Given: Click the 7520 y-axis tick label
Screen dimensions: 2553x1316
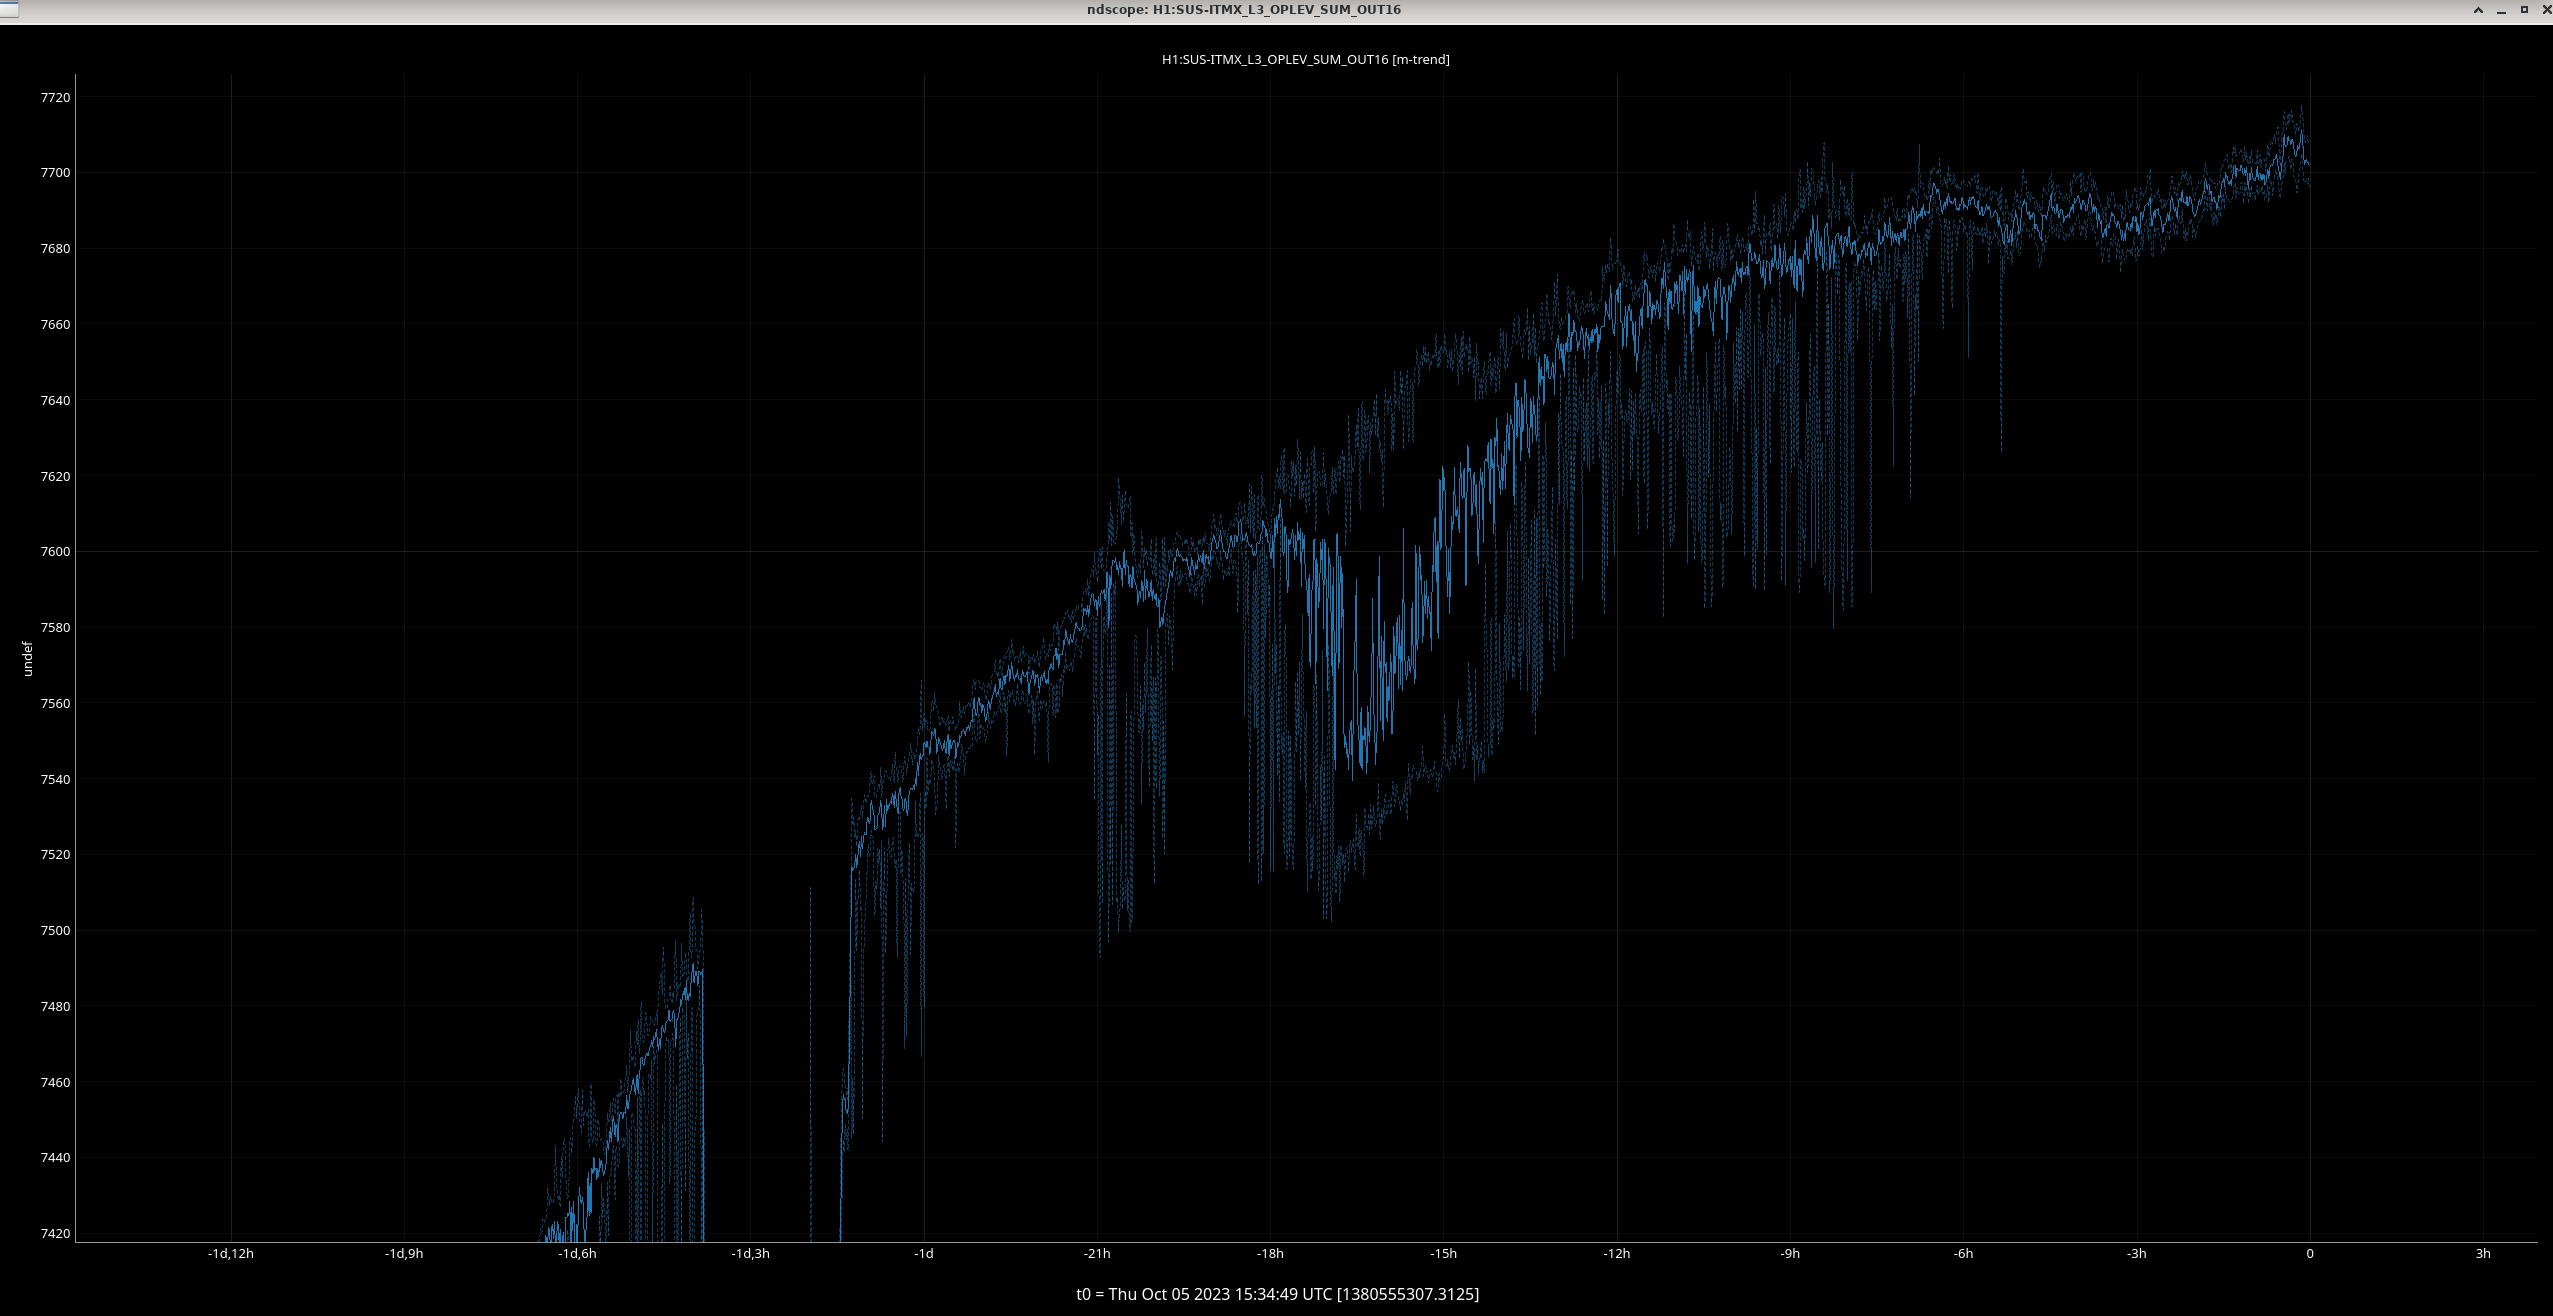Looking at the screenshot, I should [55, 855].
